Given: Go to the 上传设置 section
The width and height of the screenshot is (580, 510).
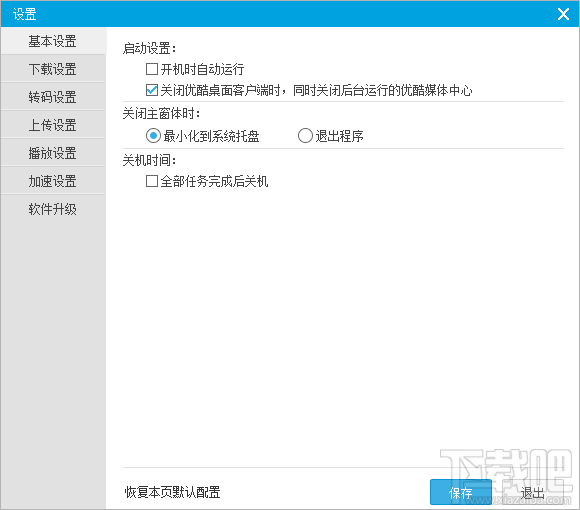Looking at the screenshot, I should coord(53,125).
